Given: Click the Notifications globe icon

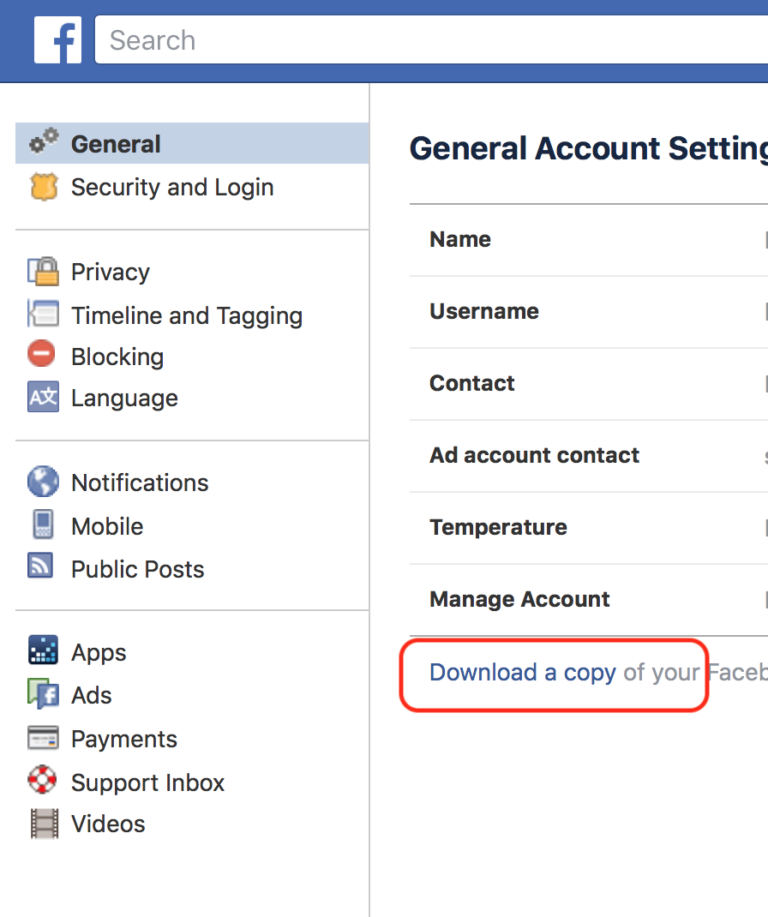Looking at the screenshot, I should pos(43,481).
